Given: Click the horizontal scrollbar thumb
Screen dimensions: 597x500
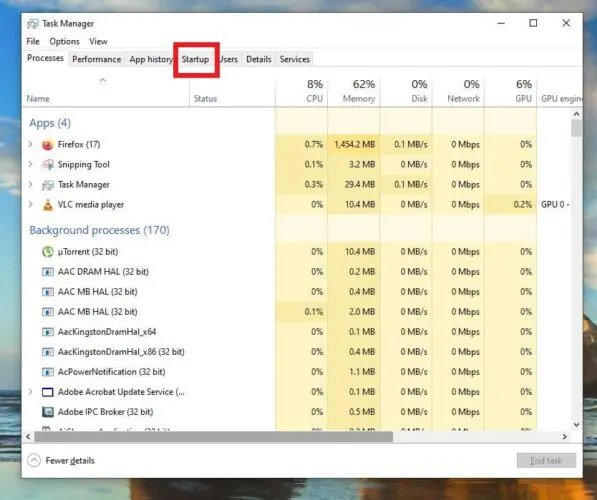Looking at the screenshot, I should click(x=214, y=437).
